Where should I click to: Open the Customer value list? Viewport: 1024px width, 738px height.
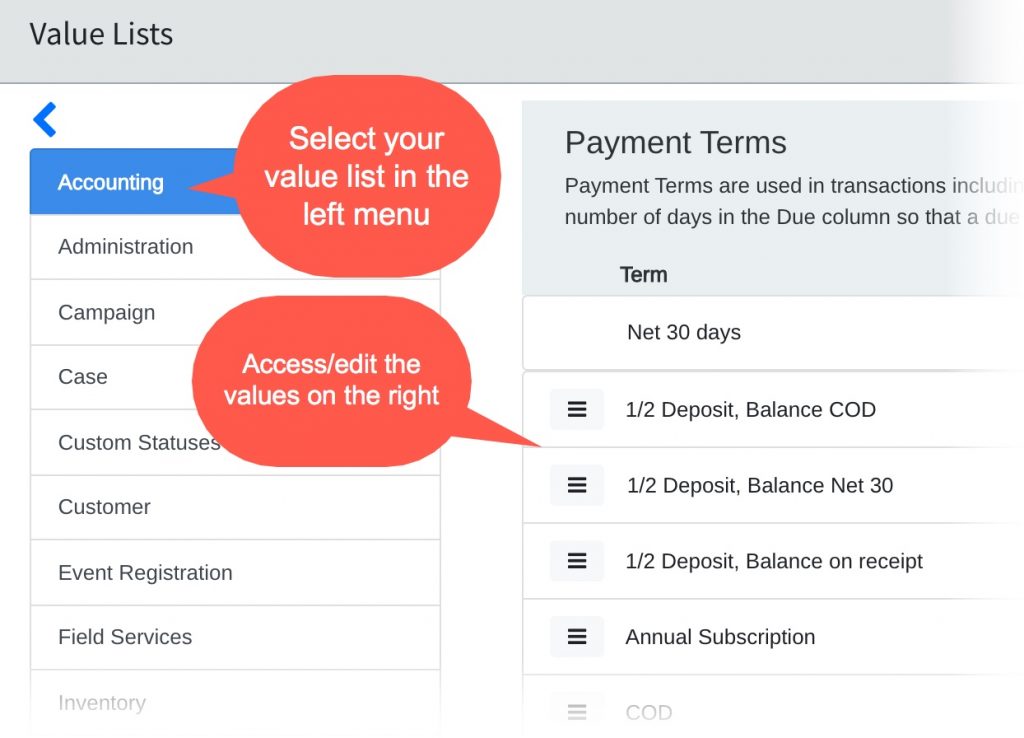tap(104, 507)
